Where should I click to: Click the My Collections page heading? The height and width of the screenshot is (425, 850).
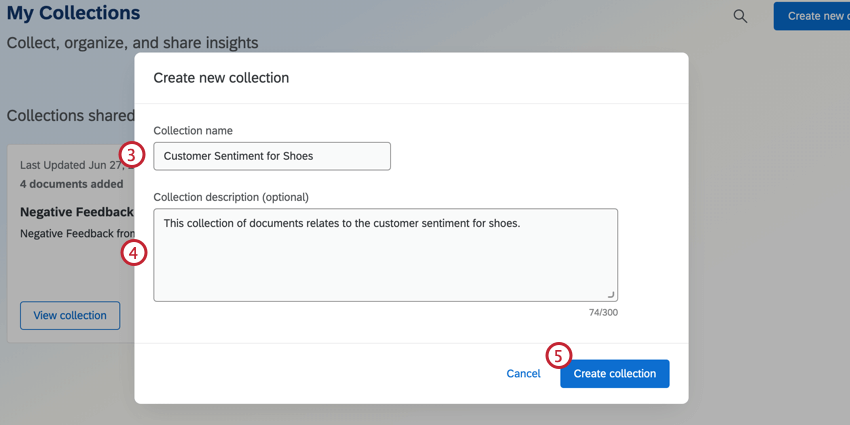click(73, 14)
